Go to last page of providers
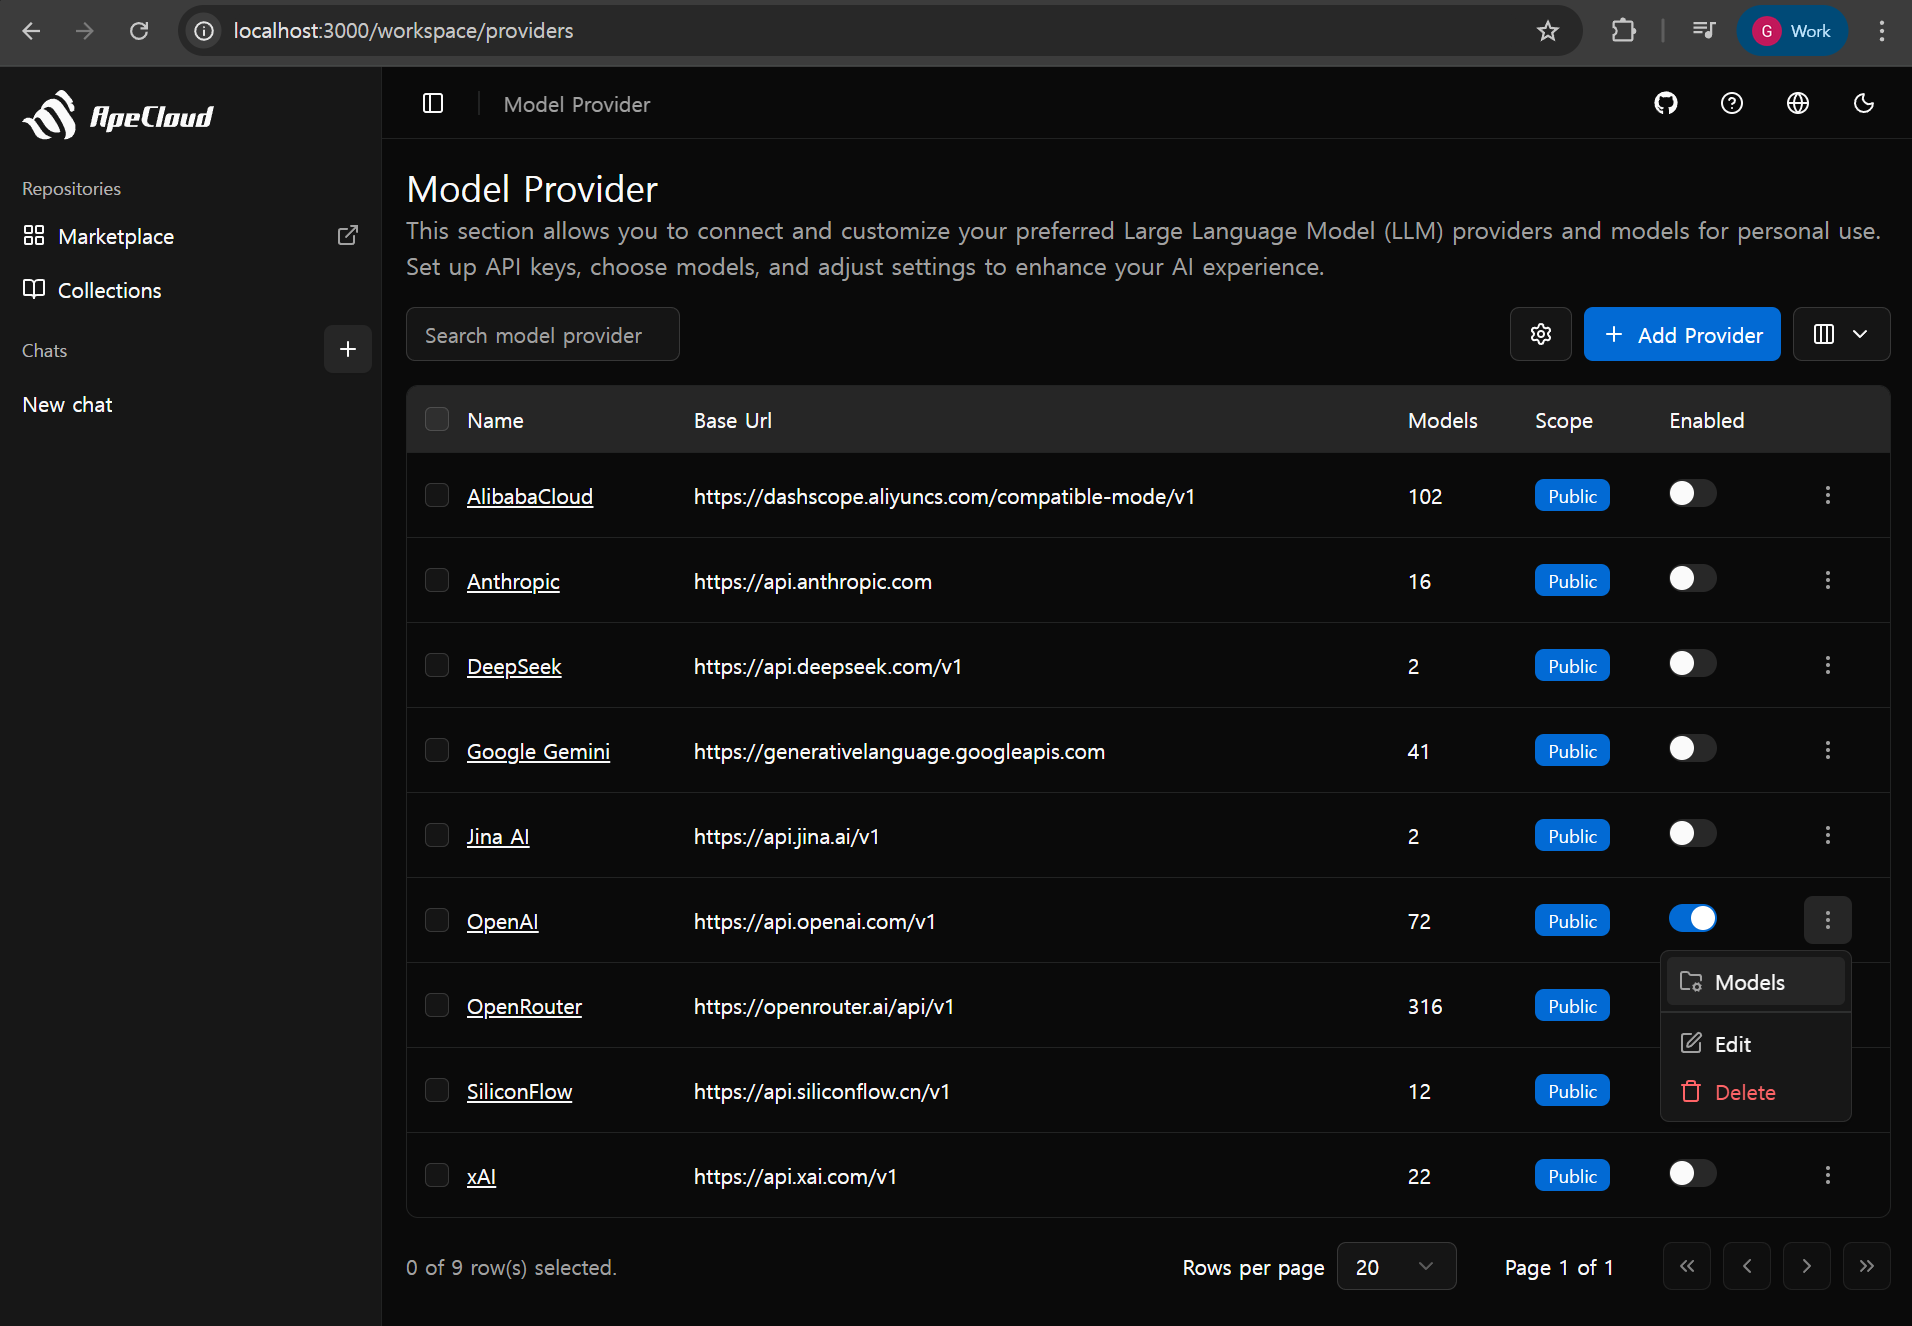 pos(1867,1266)
